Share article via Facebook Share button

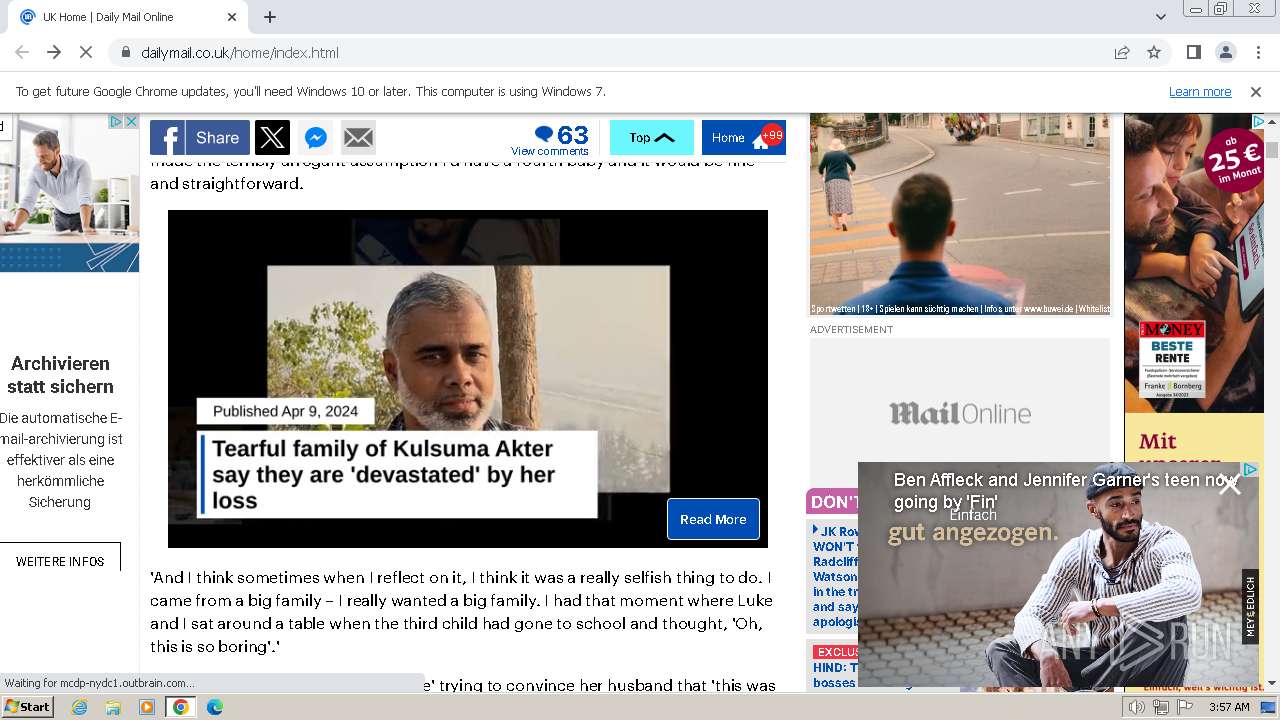click(x=200, y=138)
